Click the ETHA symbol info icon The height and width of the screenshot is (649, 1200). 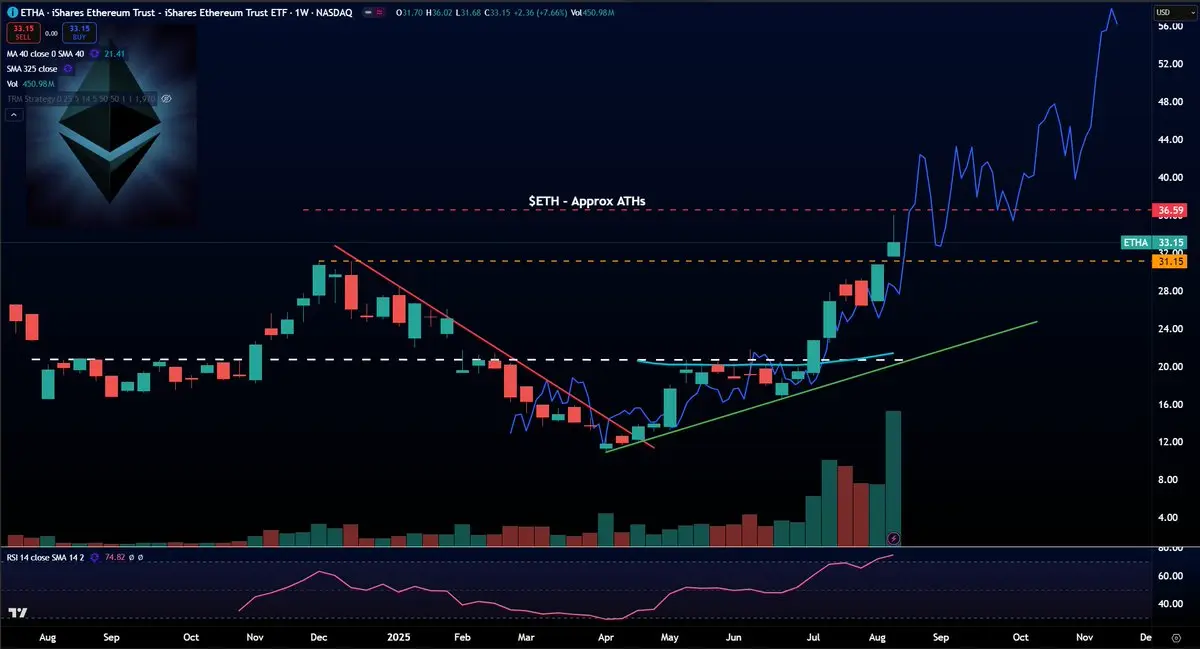pyautogui.click(x=12, y=11)
